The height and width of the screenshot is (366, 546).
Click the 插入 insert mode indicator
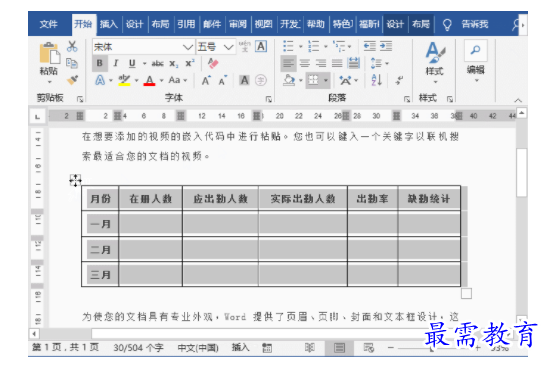[x=241, y=348]
